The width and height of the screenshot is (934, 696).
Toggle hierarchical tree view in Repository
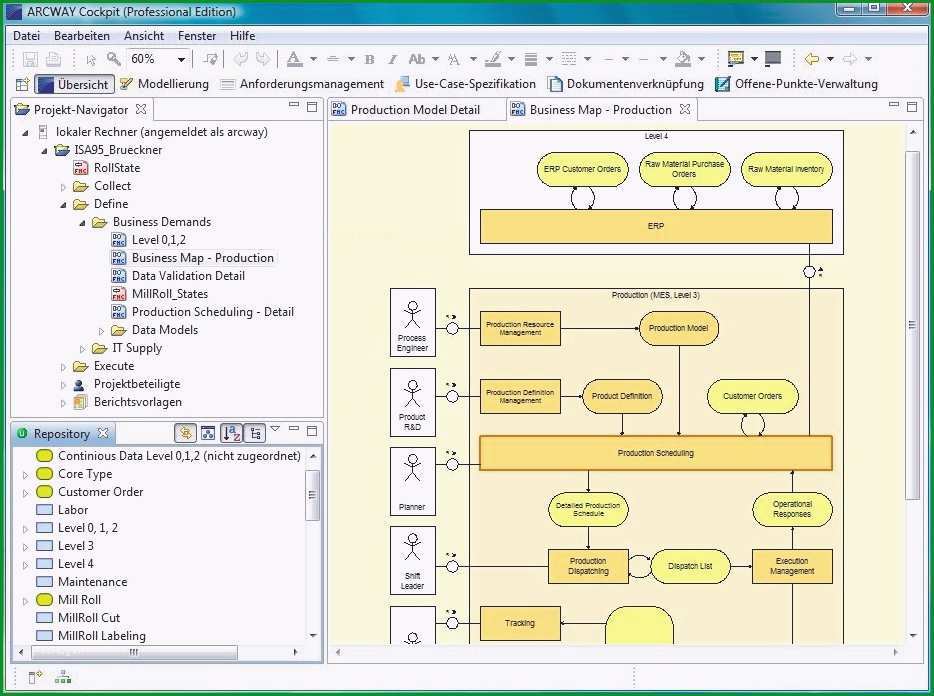pyautogui.click(x=255, y=433)
